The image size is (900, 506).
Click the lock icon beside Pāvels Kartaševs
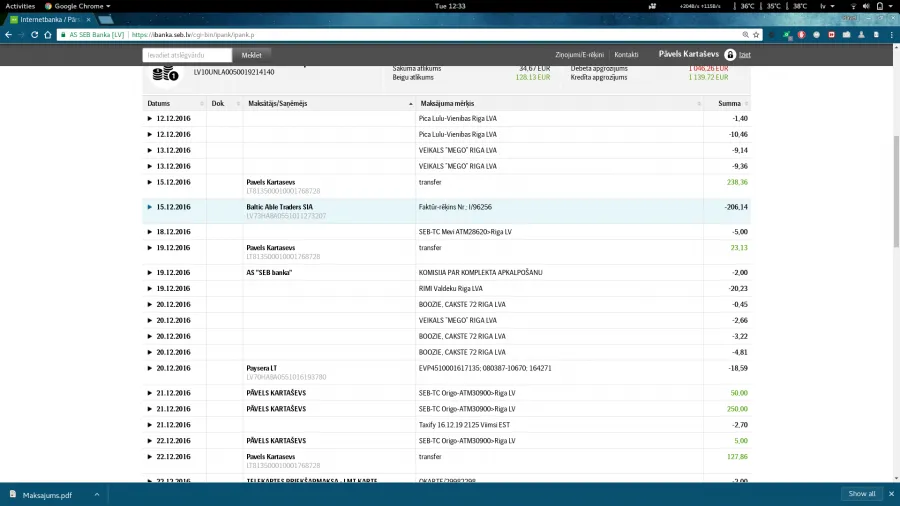click(730, 55)
